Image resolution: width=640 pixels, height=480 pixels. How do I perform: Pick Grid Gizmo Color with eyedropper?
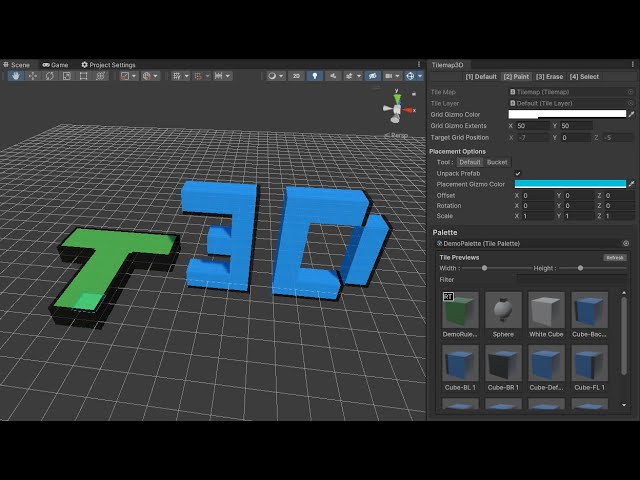(631, 114)
